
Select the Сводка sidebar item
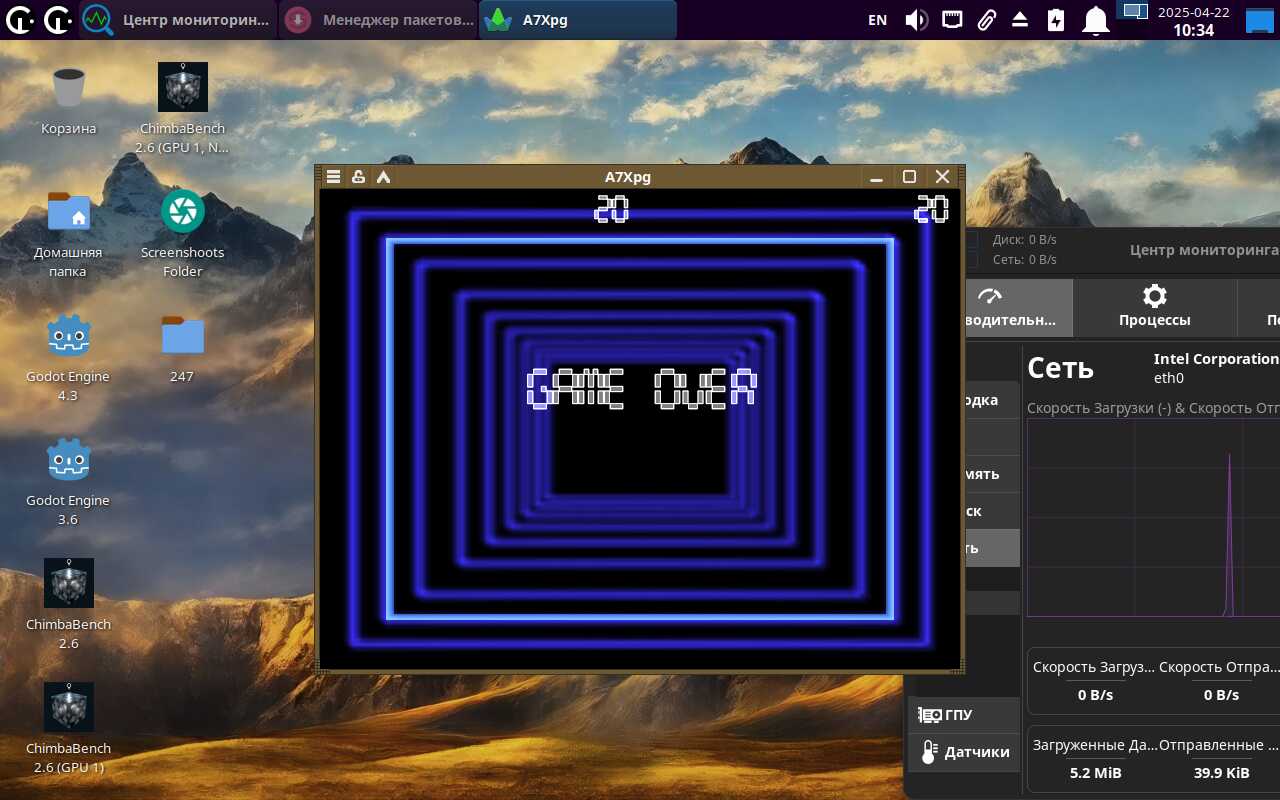point(992,400)
